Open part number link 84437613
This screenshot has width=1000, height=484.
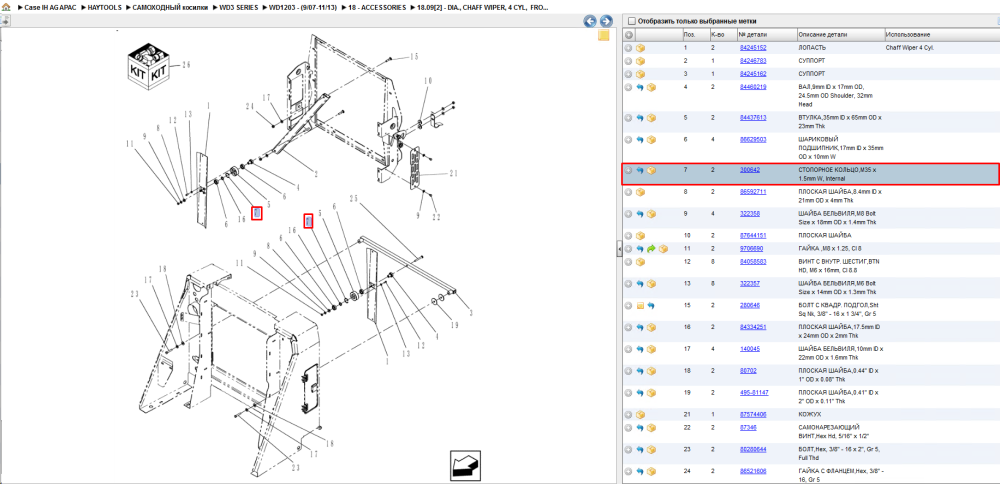[753, 118]
